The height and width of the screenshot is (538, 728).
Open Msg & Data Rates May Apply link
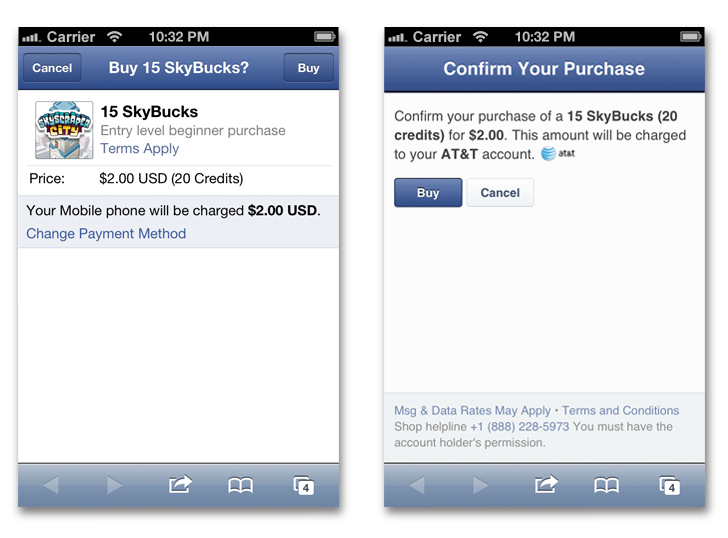coord(472,410)
